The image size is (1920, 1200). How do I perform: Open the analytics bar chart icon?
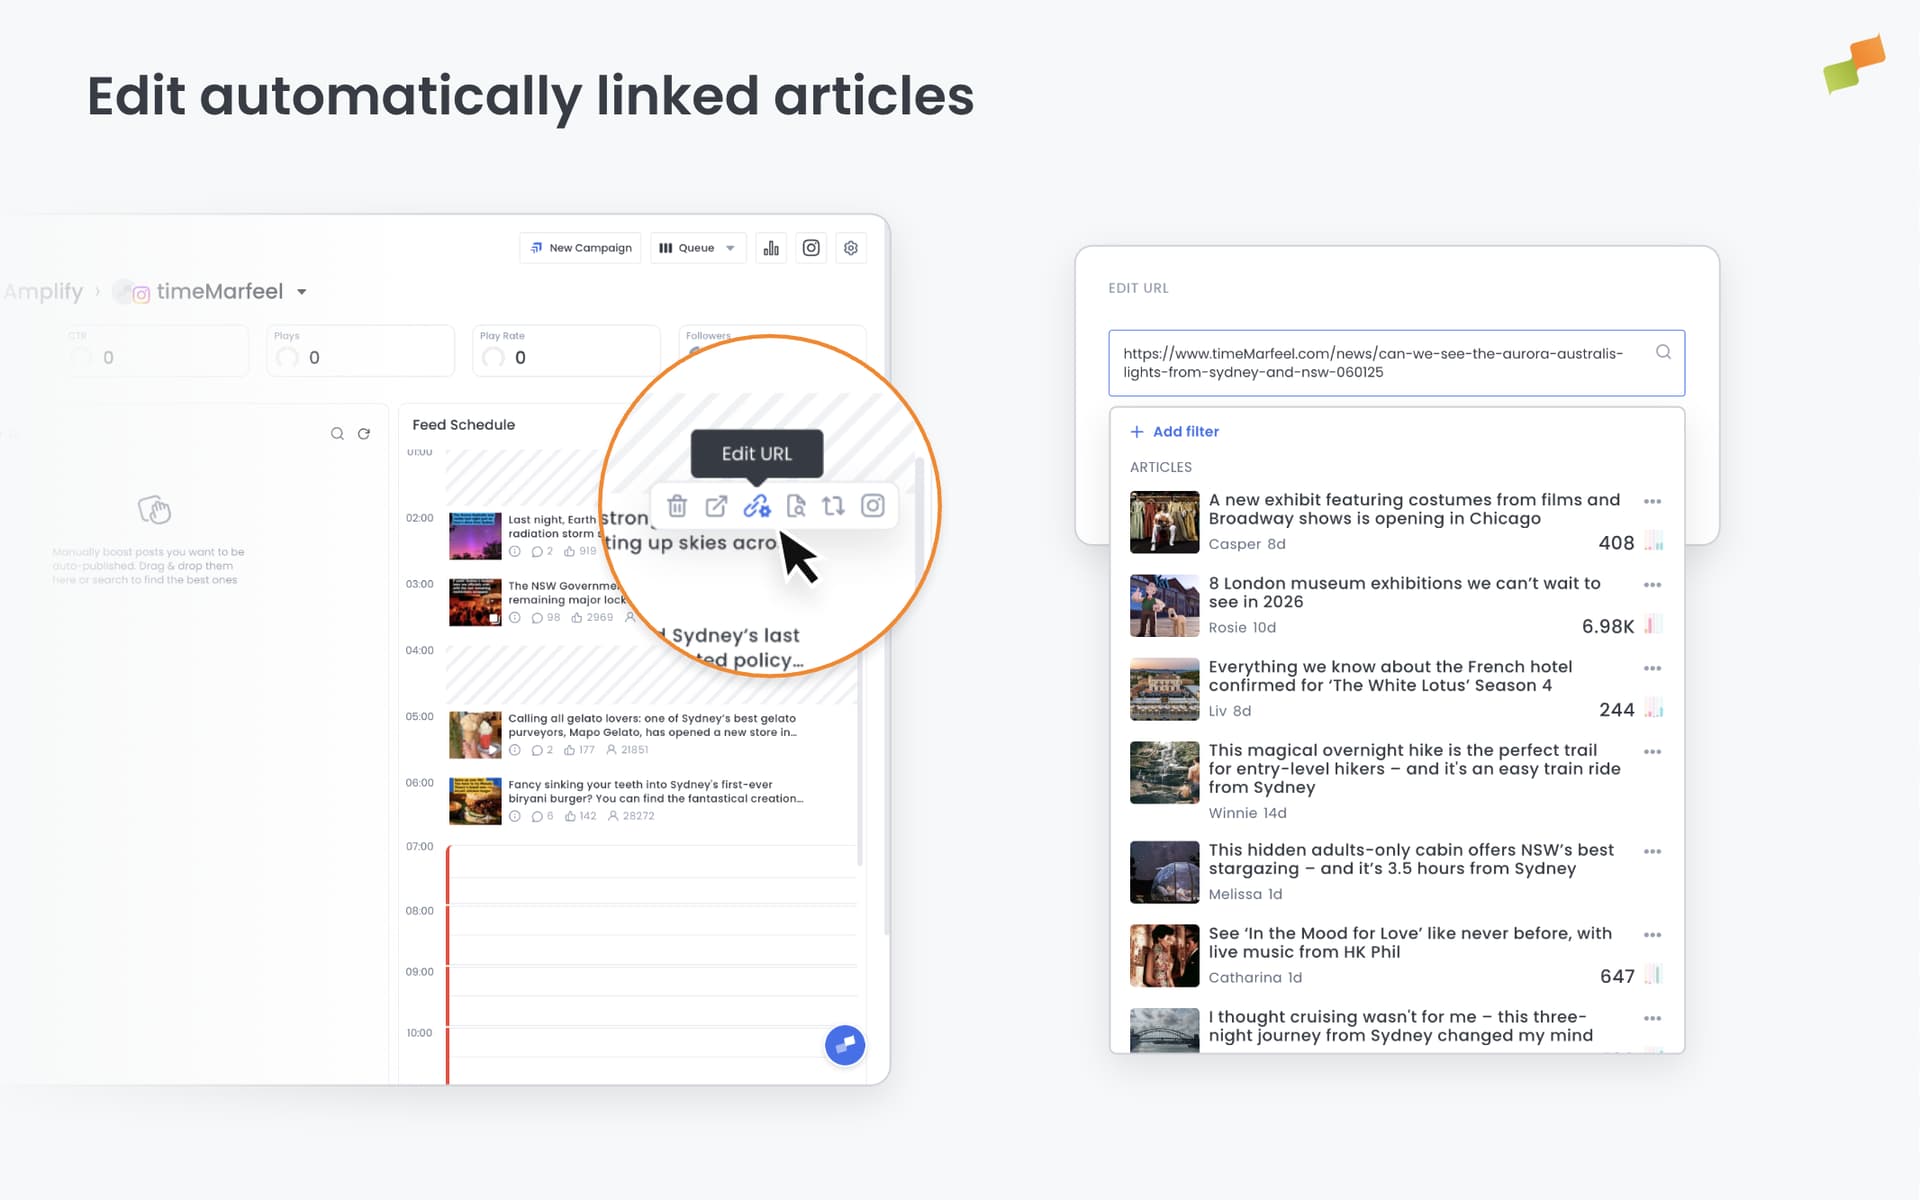pos(771,247)
